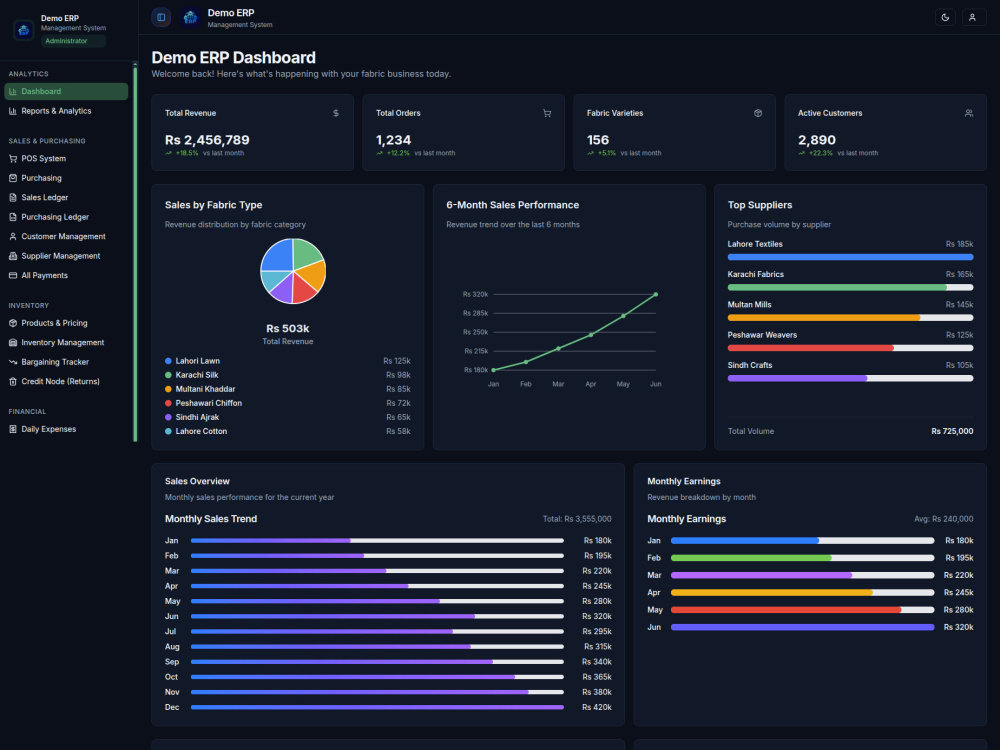Click the Demo ERP logo in the sidebar
The width and height of the screenshot is (1000, 750).
point(24,29)
